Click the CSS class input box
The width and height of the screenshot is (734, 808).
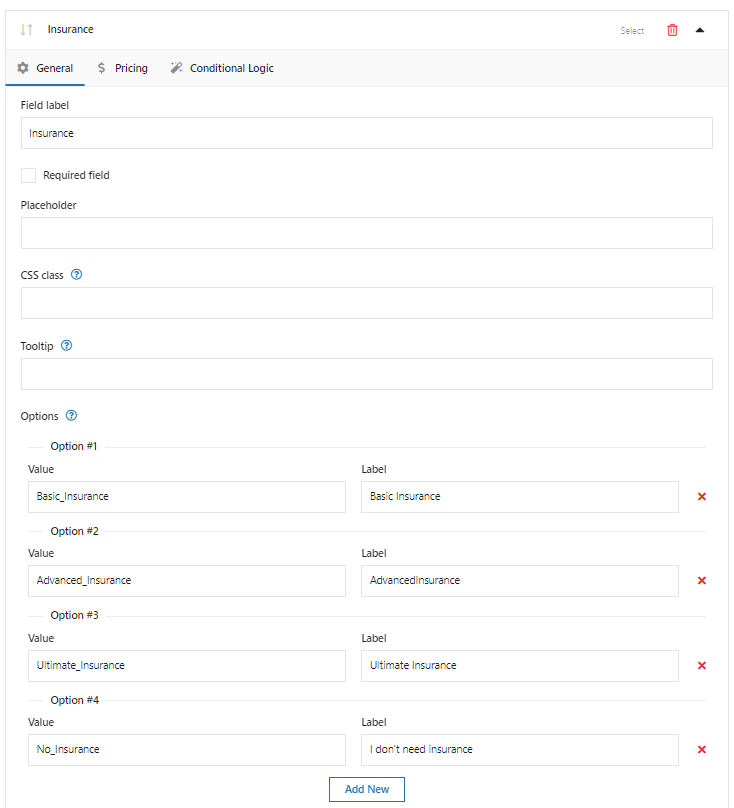(366, 303)
